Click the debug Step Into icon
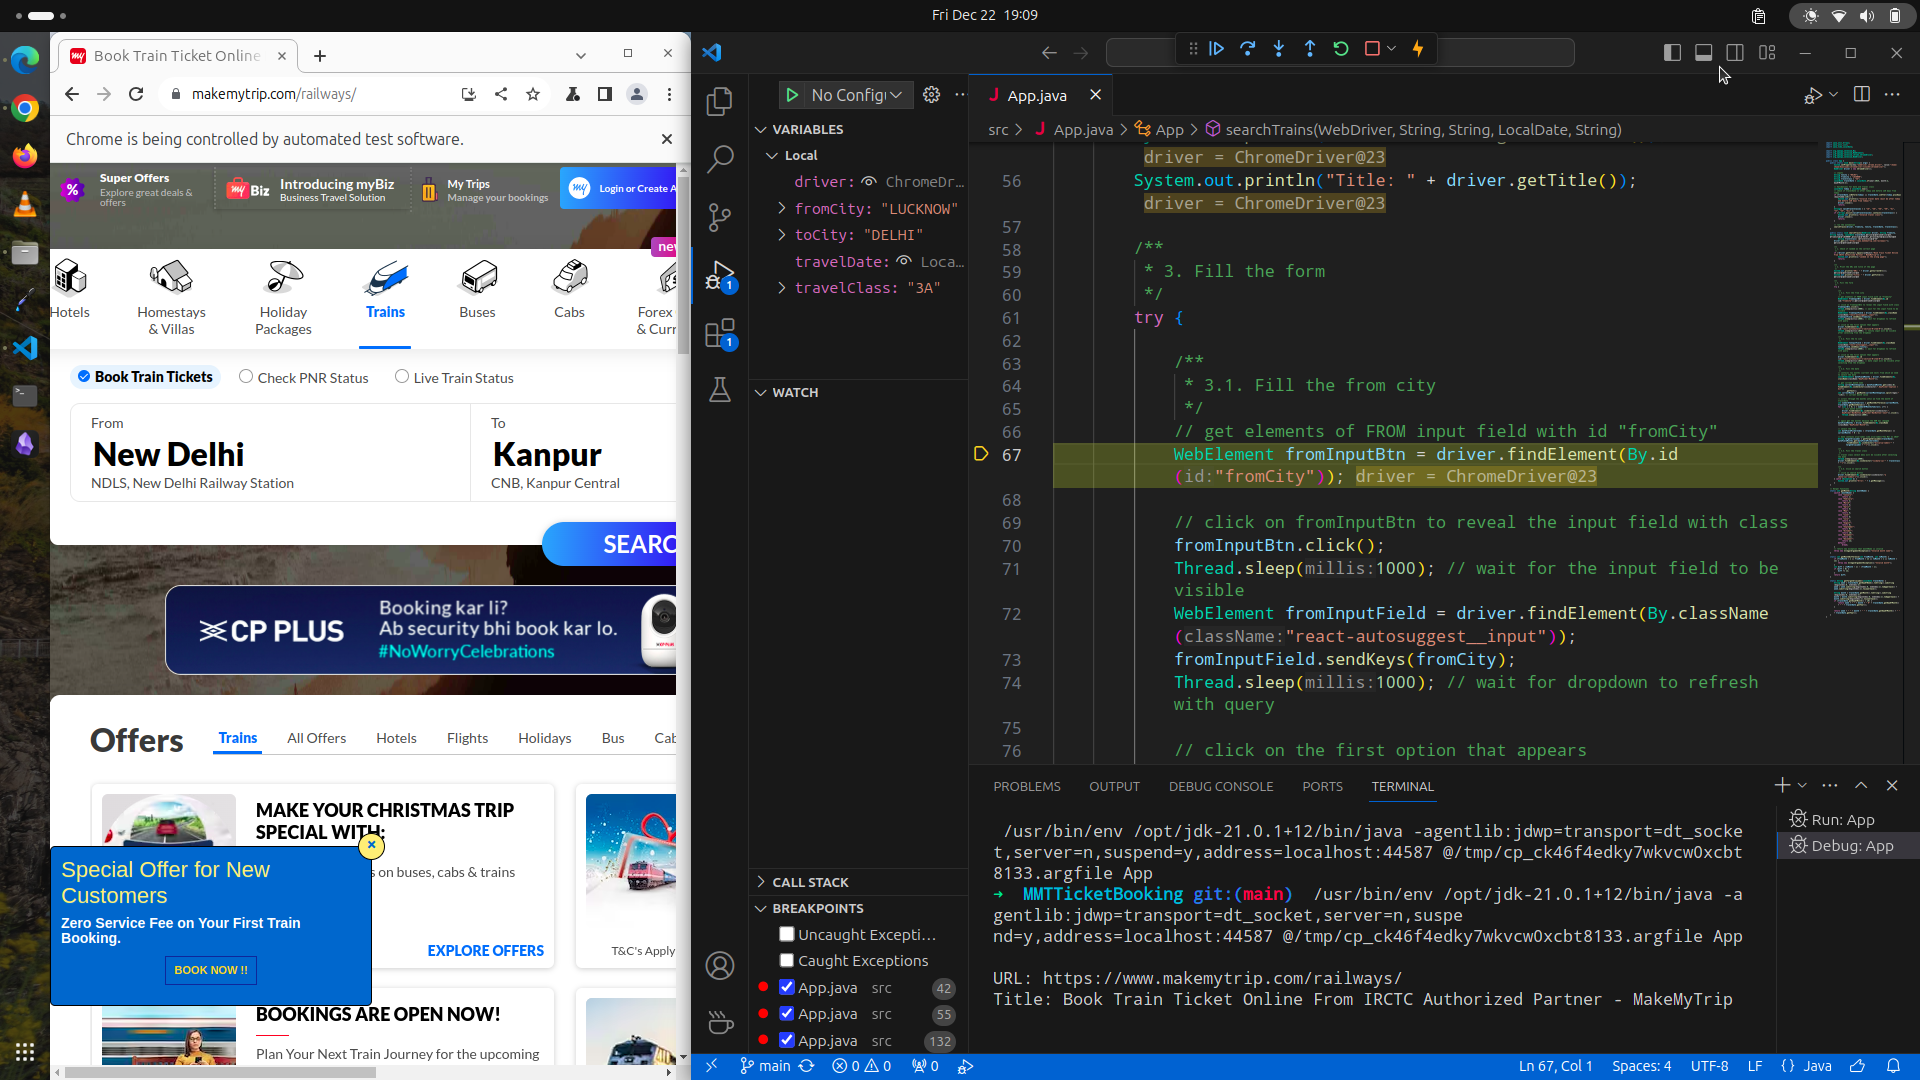 pyautogui.click(x=1278, y=49)
